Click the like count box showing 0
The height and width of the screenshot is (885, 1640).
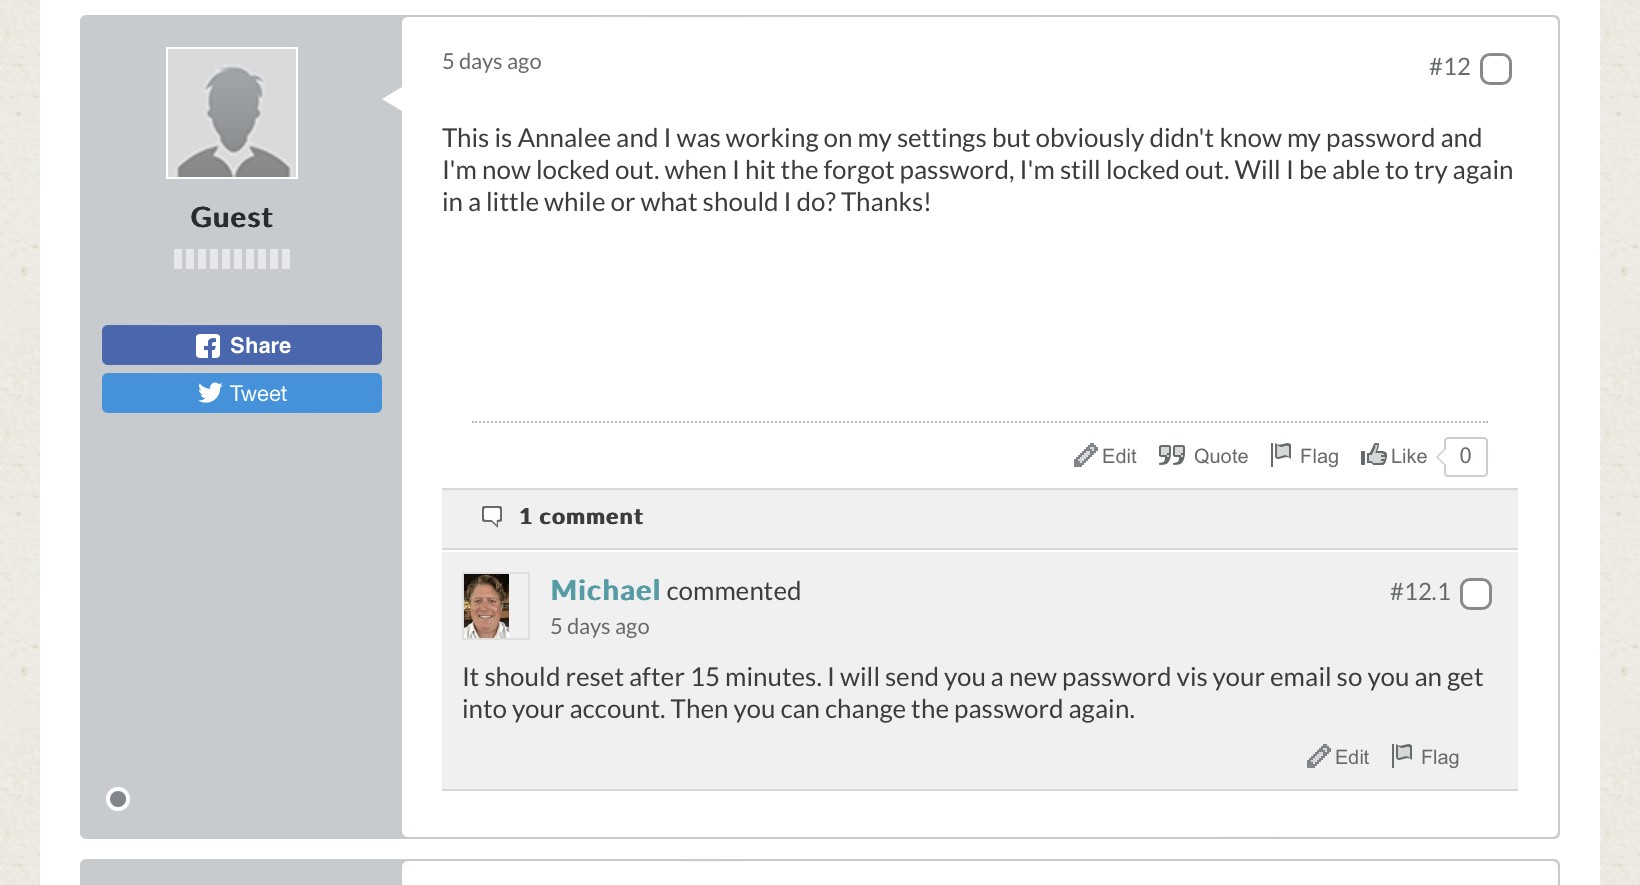click(x=1465, y=456)
